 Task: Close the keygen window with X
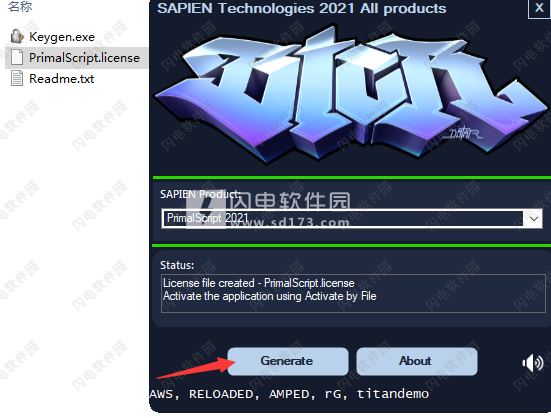tap(539, 8)
